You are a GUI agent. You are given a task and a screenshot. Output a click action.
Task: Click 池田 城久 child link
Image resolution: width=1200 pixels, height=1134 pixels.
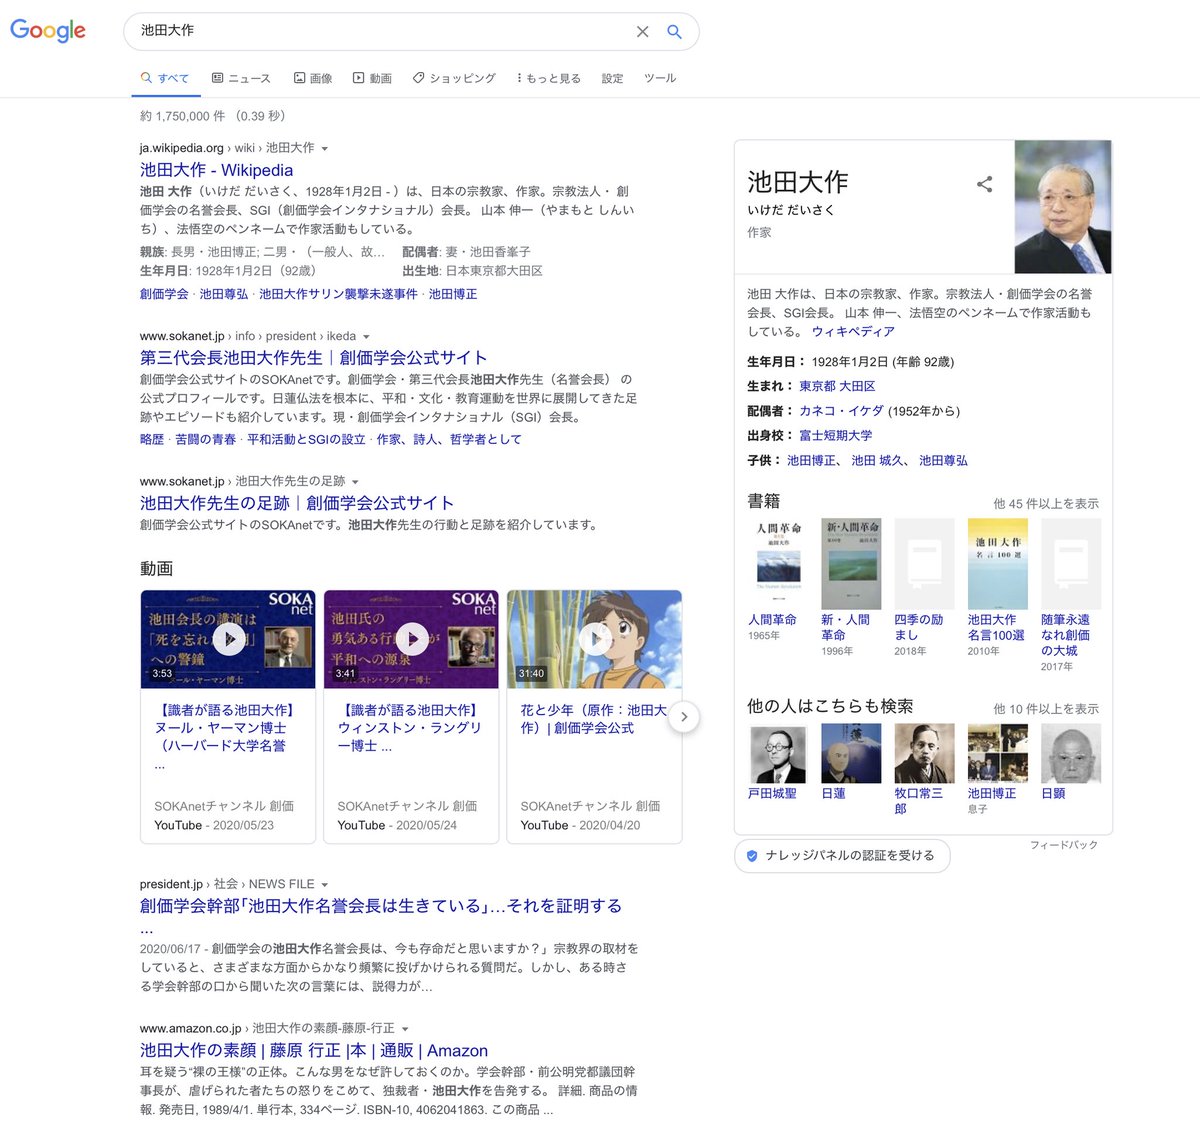(878, 461)
